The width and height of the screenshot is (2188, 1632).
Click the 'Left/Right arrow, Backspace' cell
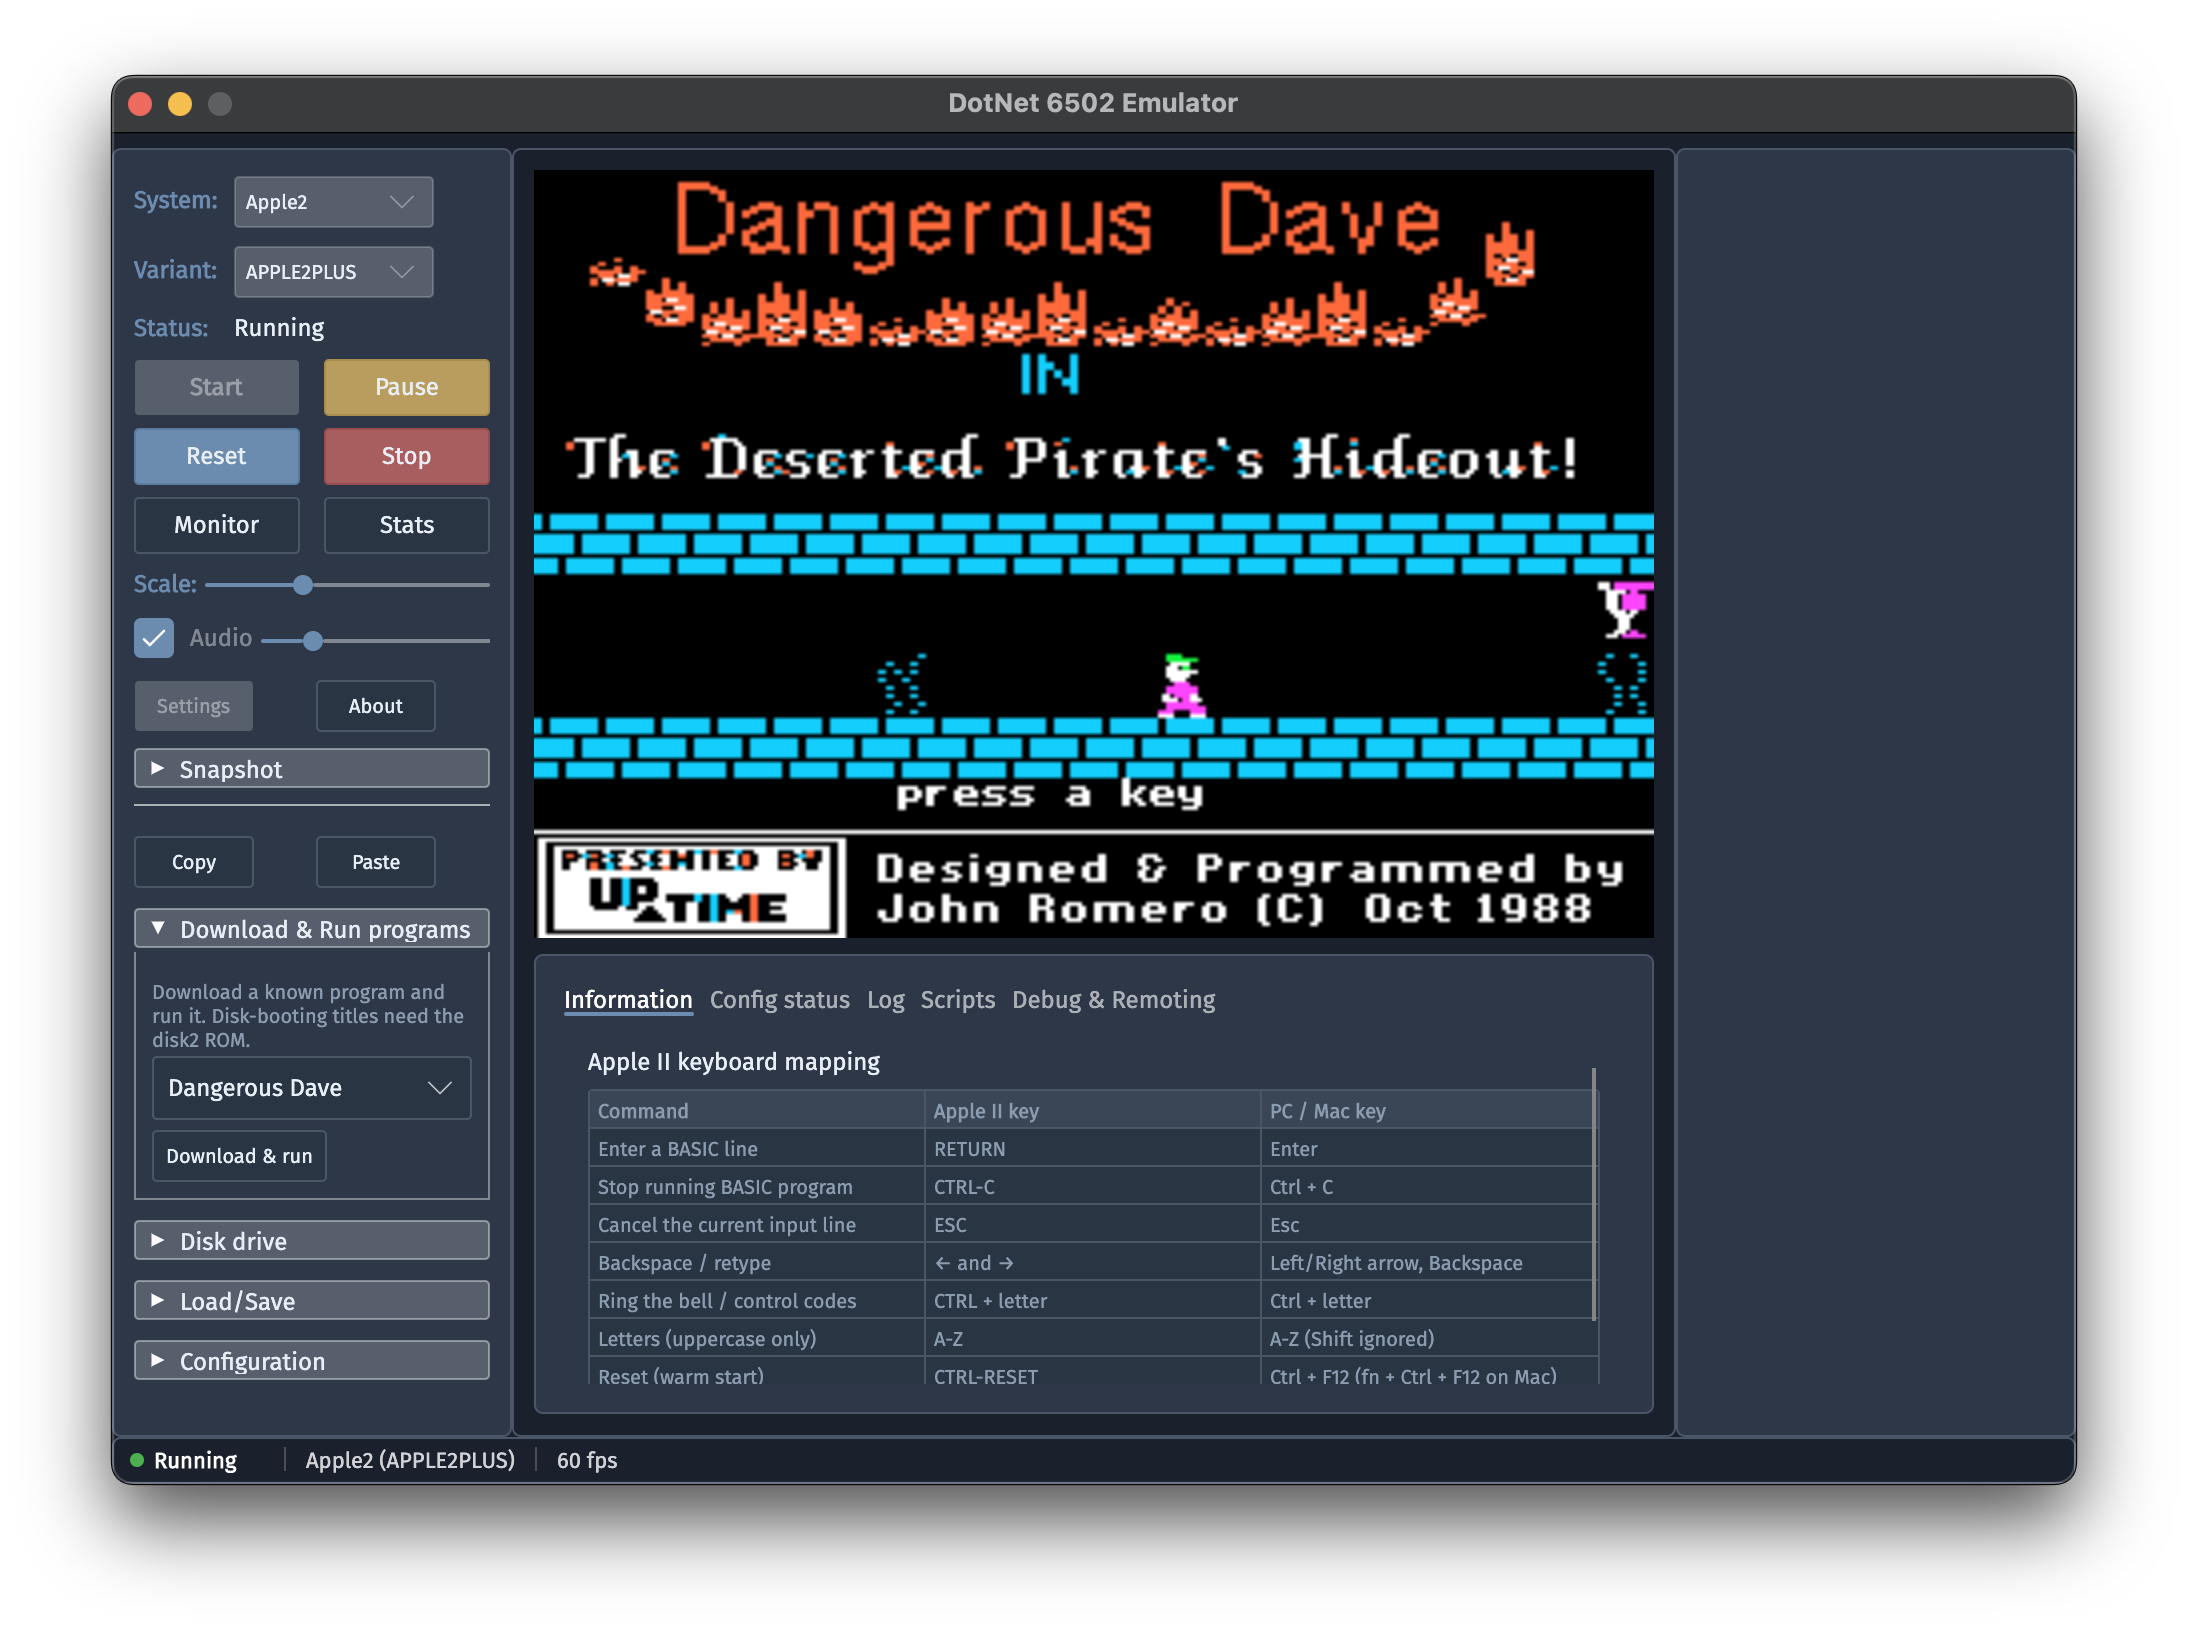(x=1428, y=1263)
